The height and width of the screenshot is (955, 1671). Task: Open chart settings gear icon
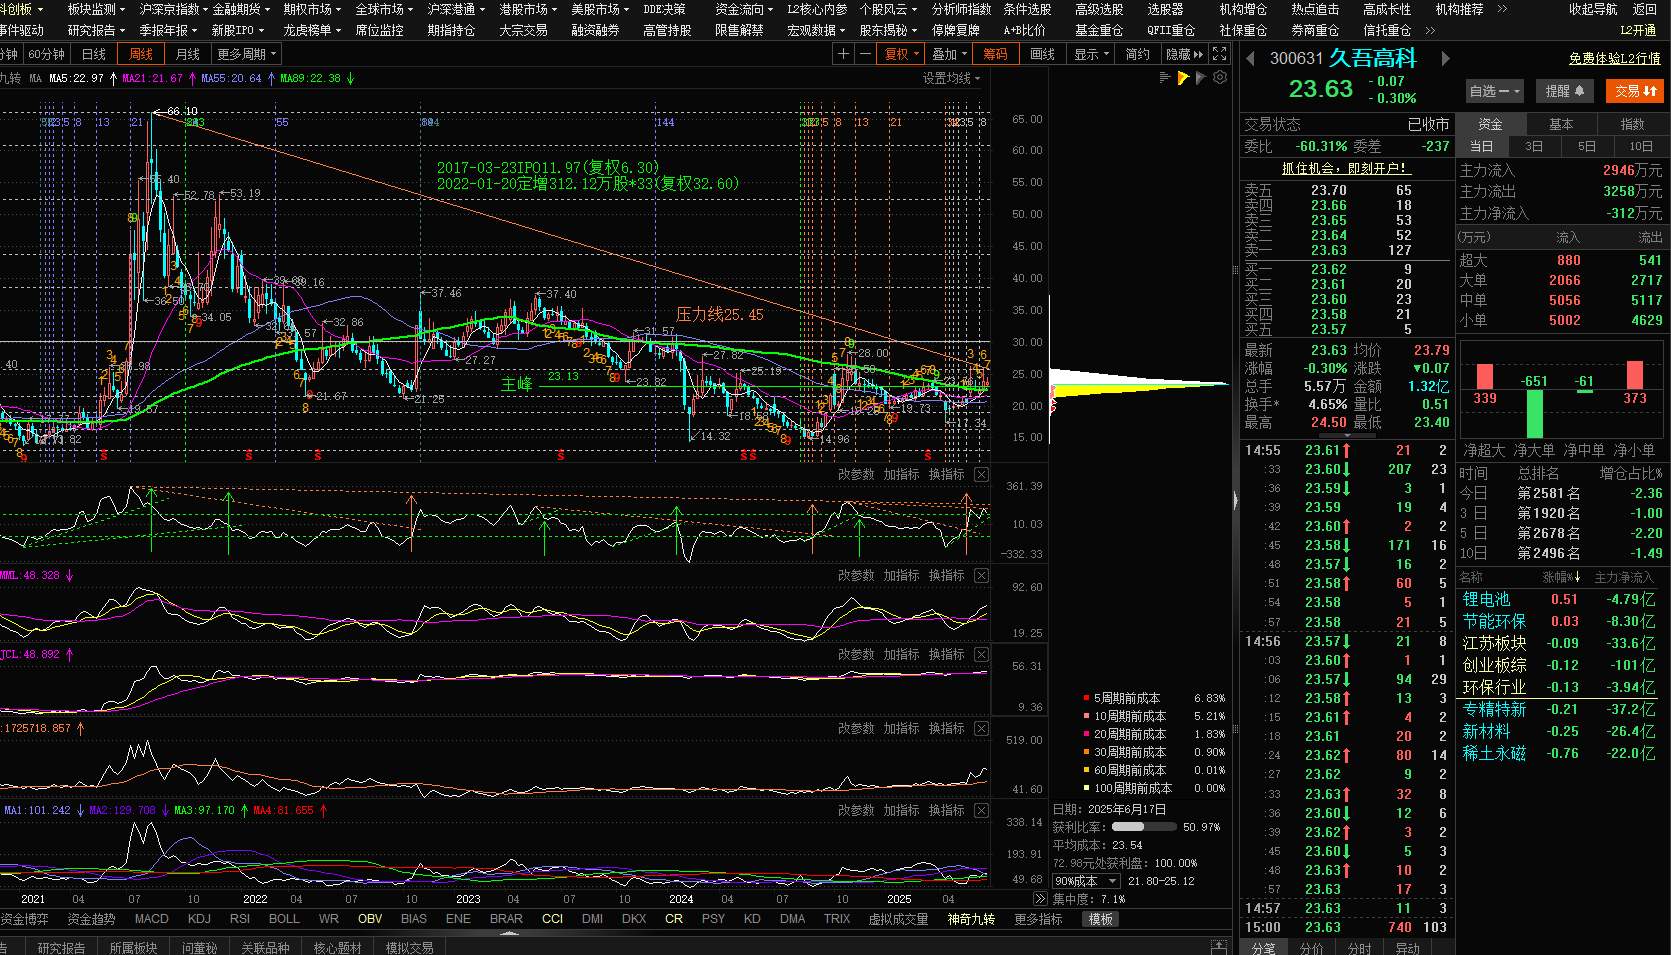(x=1220, y=78)
